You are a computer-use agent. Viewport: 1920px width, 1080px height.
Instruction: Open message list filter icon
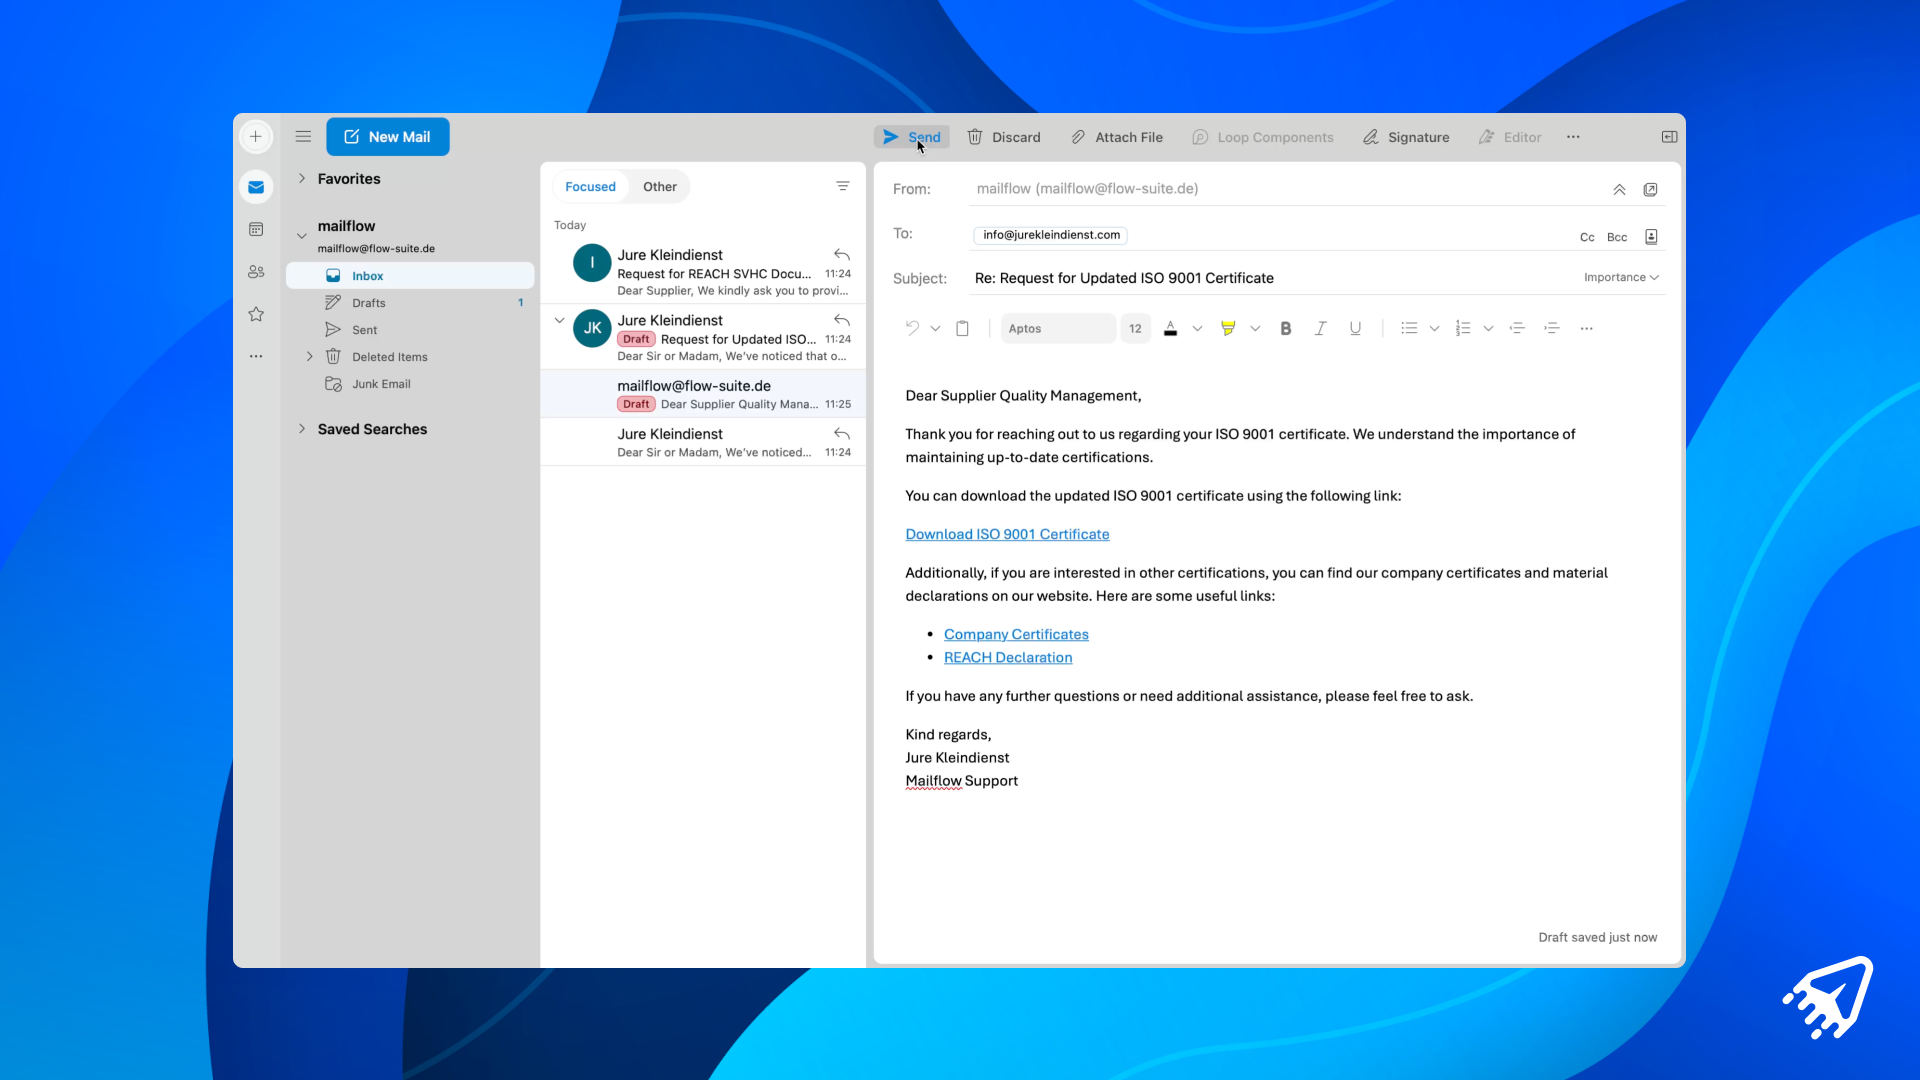(x=842, y=186)
